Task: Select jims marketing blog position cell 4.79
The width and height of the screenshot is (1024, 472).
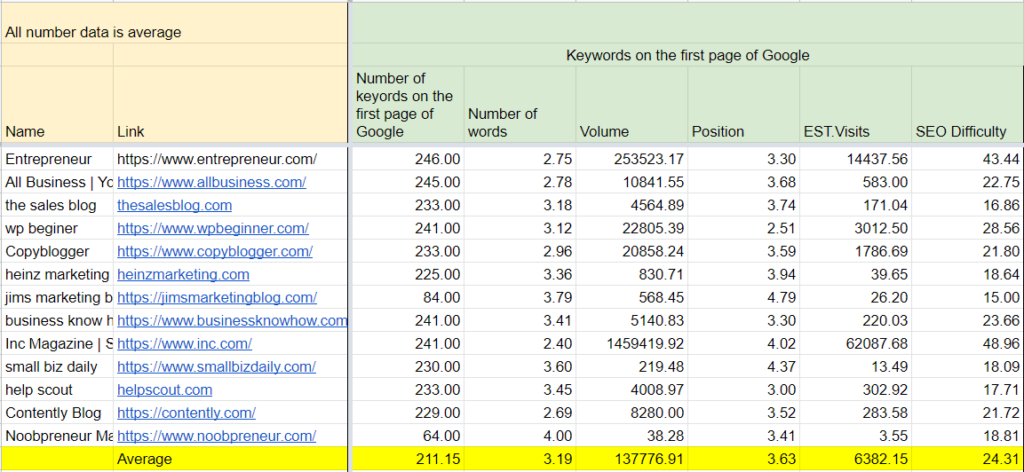Action: [x=743, y=298]
